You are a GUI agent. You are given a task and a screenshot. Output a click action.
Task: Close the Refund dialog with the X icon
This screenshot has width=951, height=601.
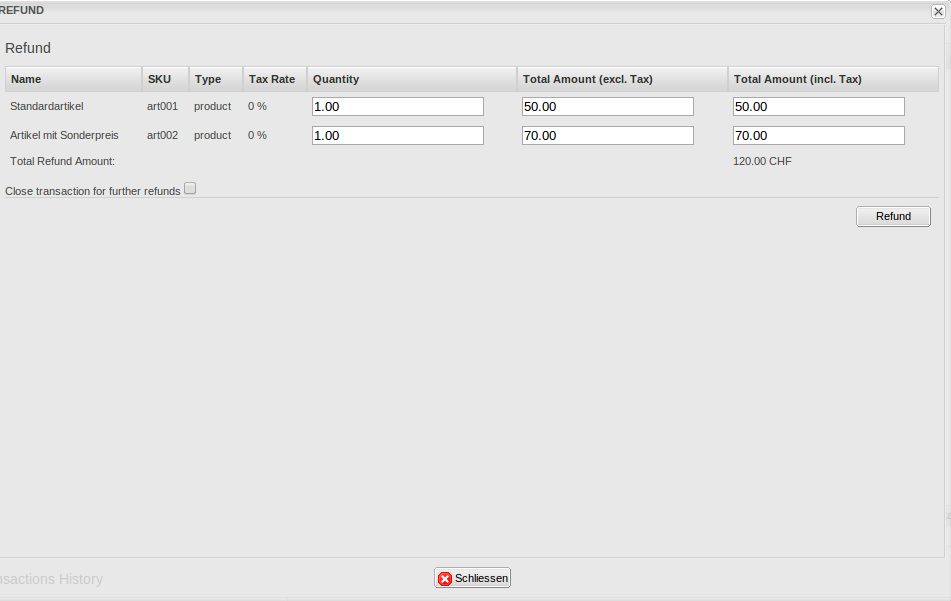point(938,11)
